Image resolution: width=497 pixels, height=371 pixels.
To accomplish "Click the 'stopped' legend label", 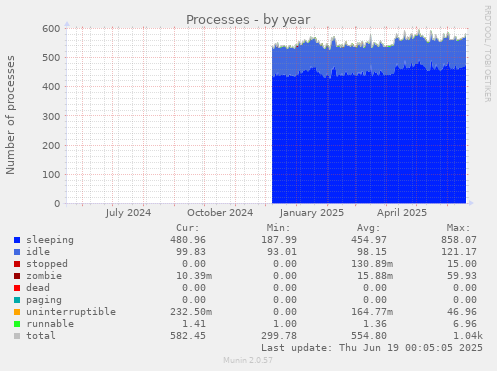I will pos(47,264).
